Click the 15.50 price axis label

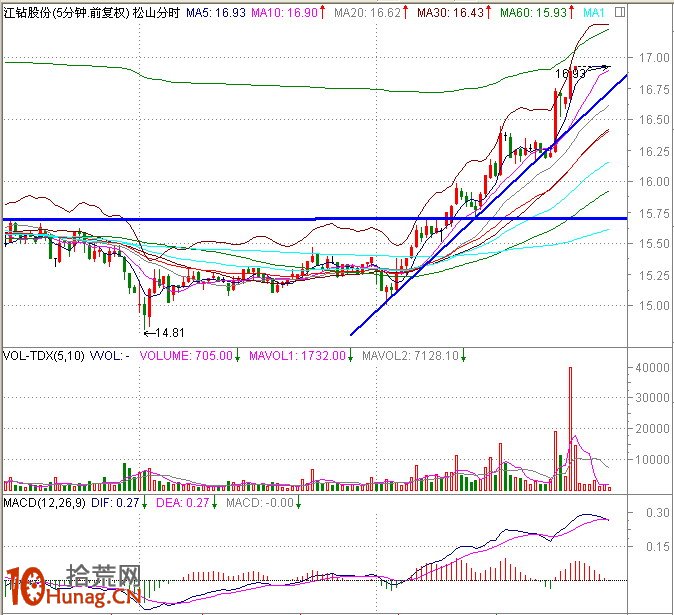(654, 243)
